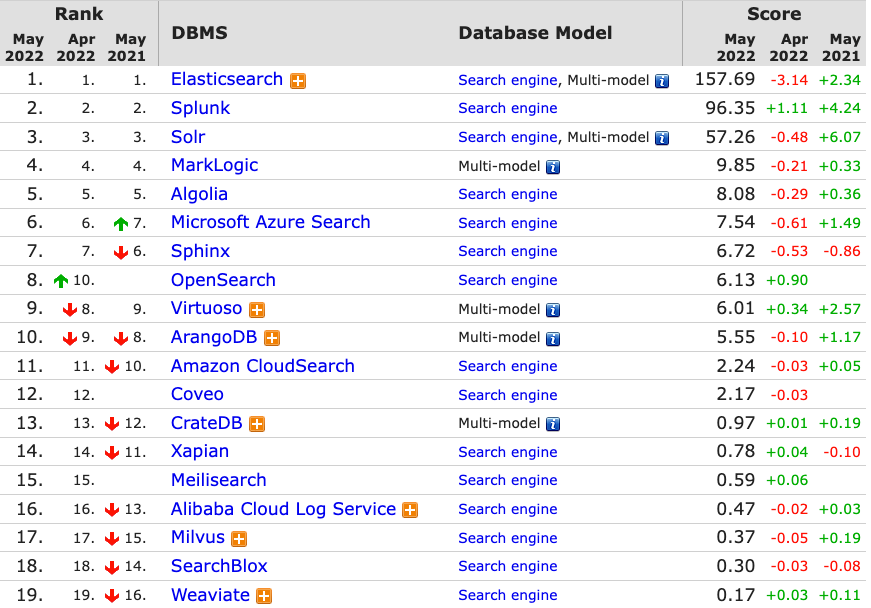Click the red down arrow in Weaviate row

112,596
